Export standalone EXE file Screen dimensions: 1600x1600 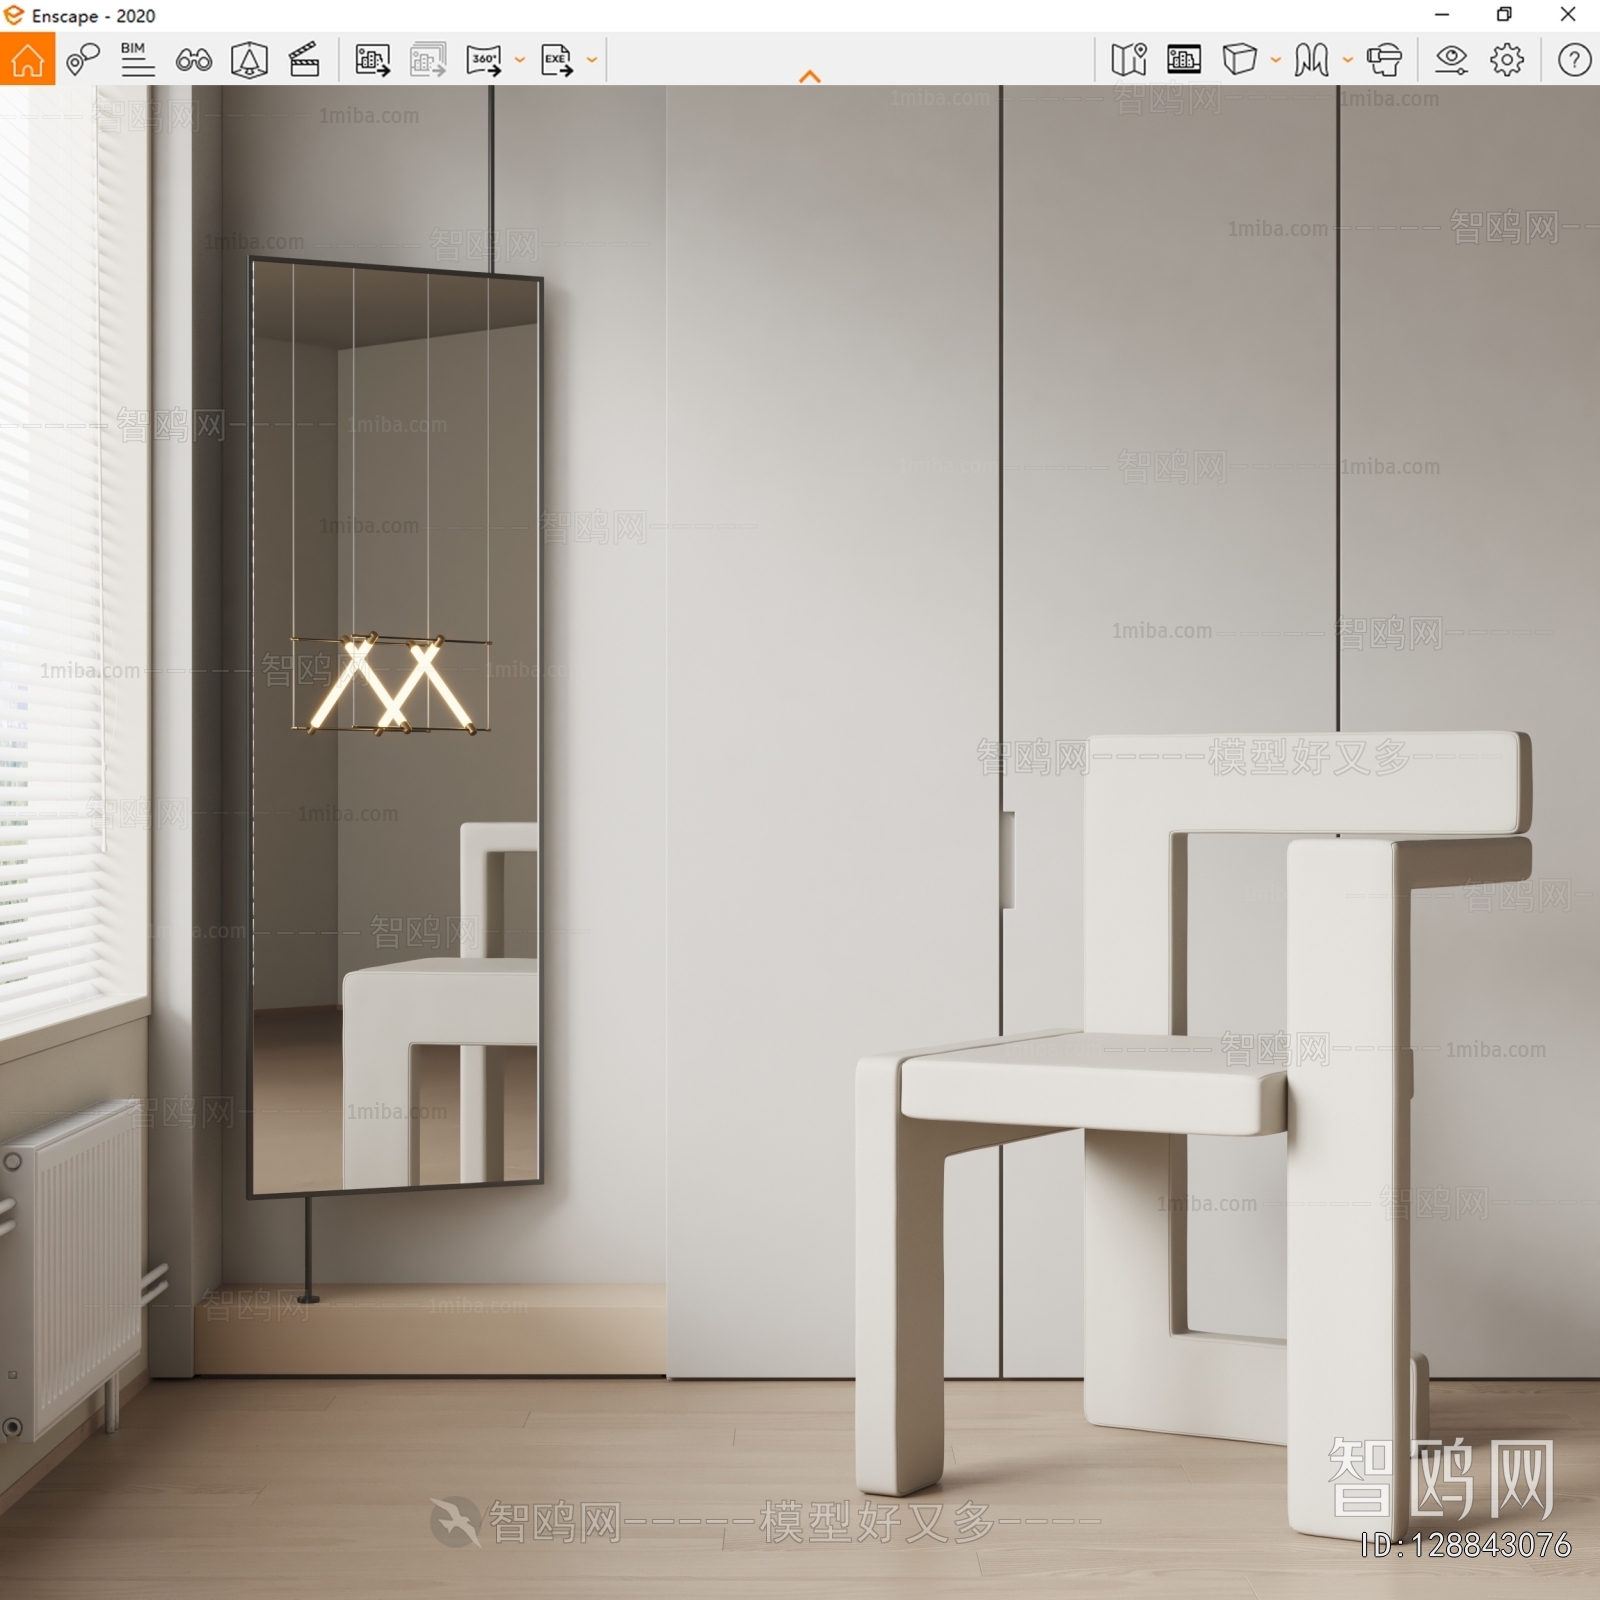click(x=557, y=60)
